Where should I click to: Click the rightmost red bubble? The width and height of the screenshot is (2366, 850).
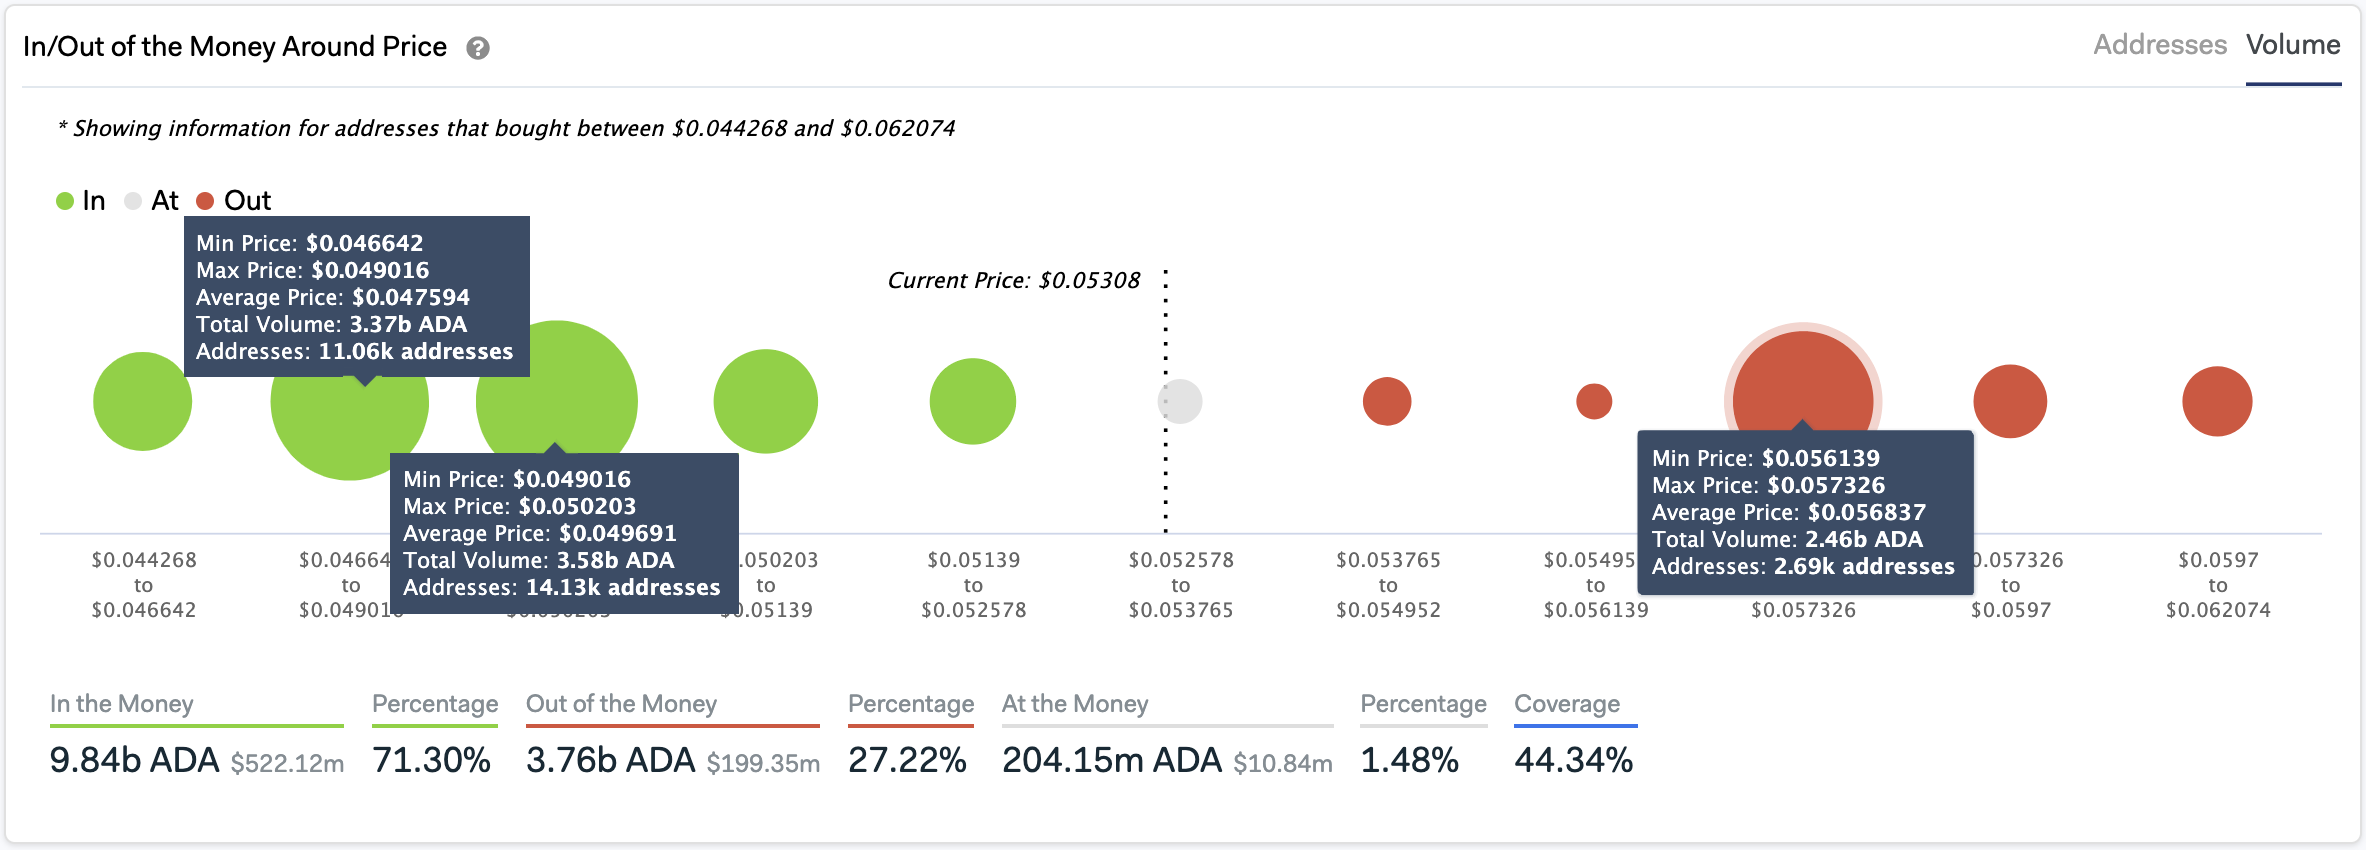click(2217, 401)
